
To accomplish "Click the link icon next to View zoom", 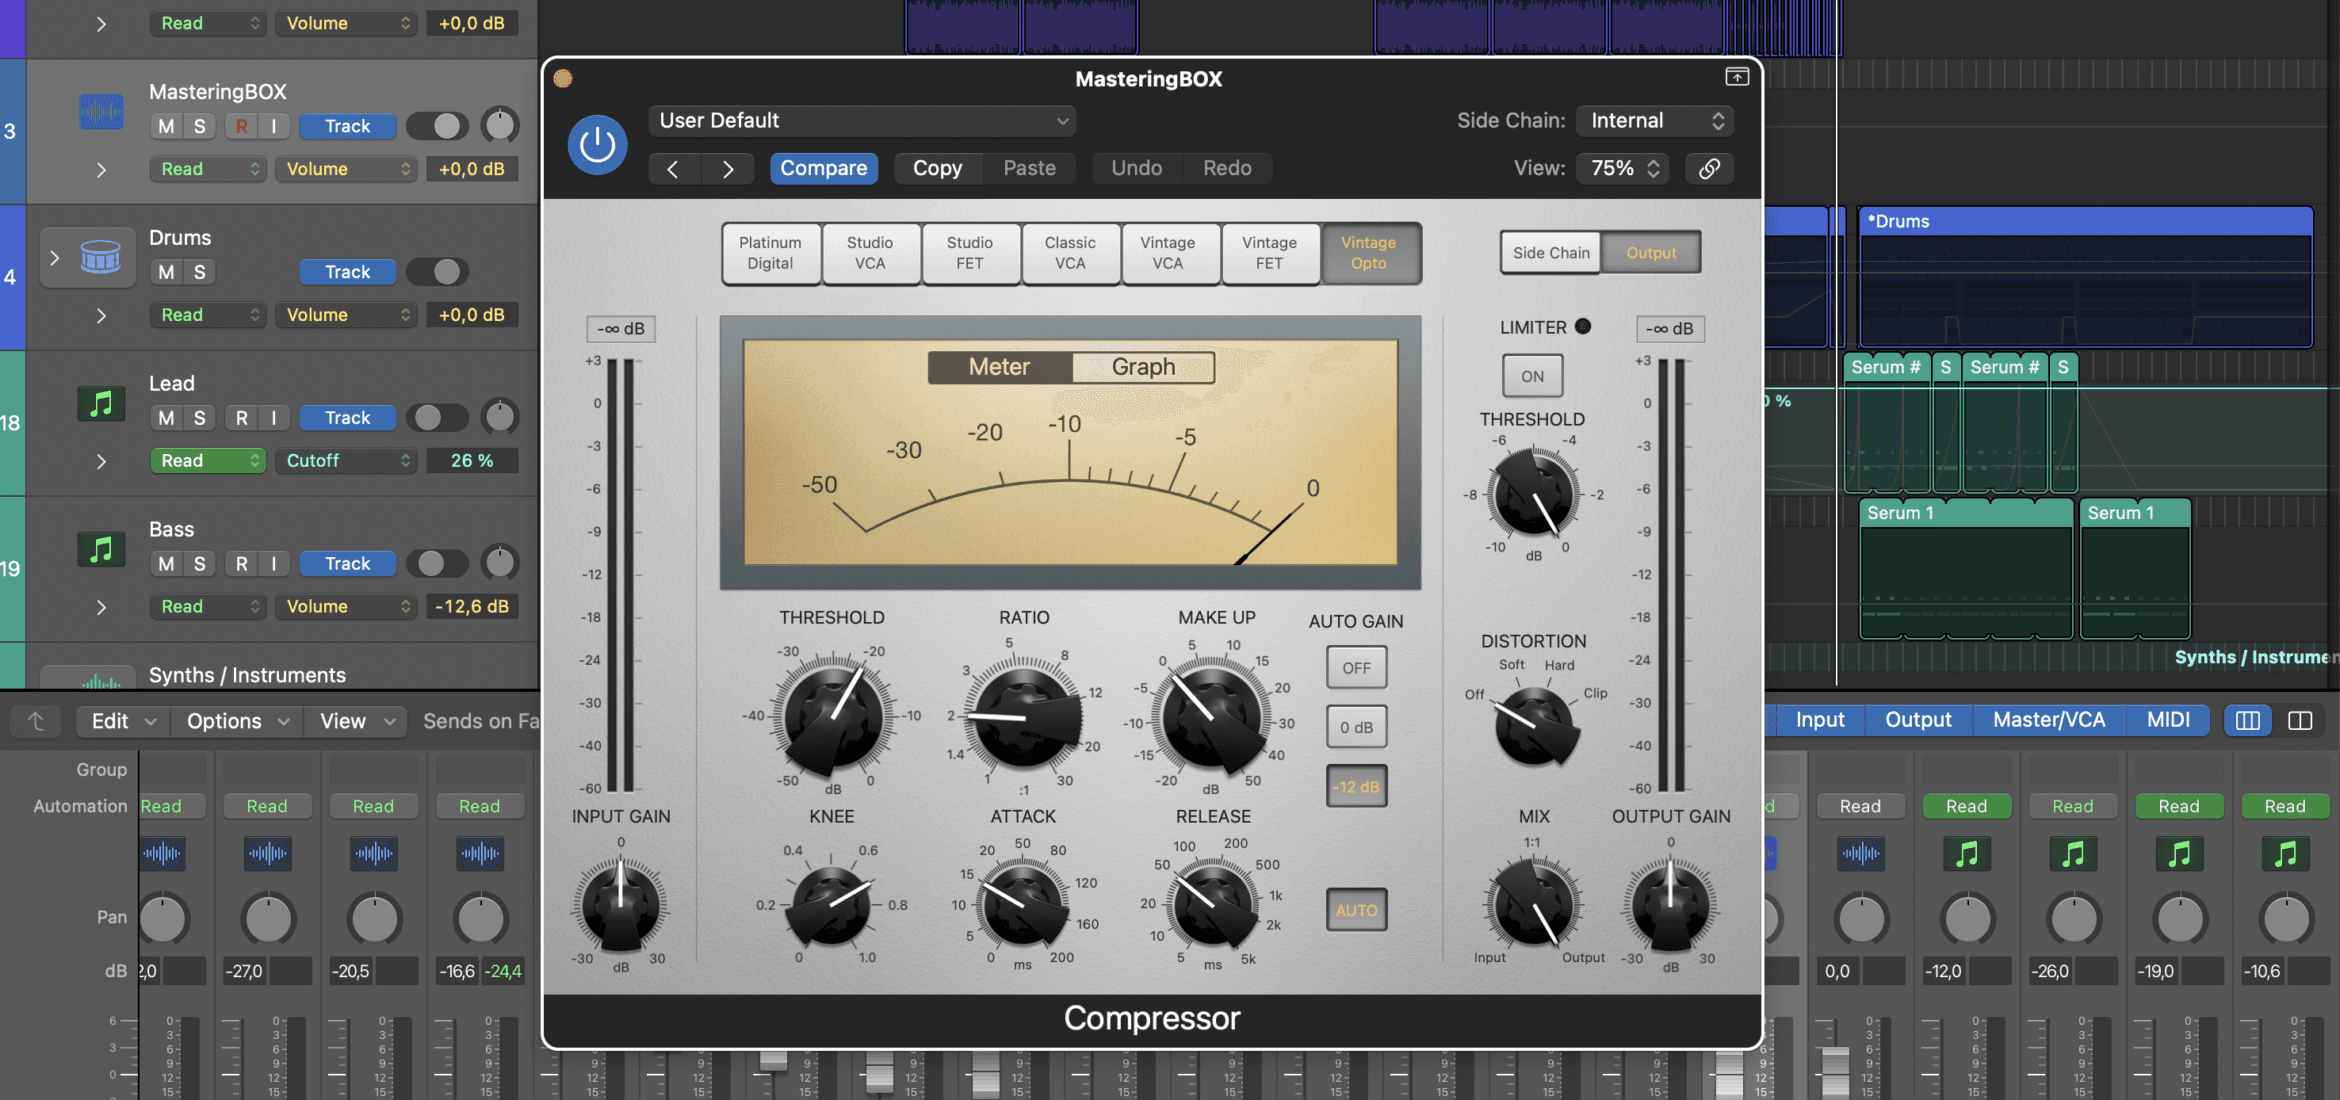I will tap(1709, 168).
